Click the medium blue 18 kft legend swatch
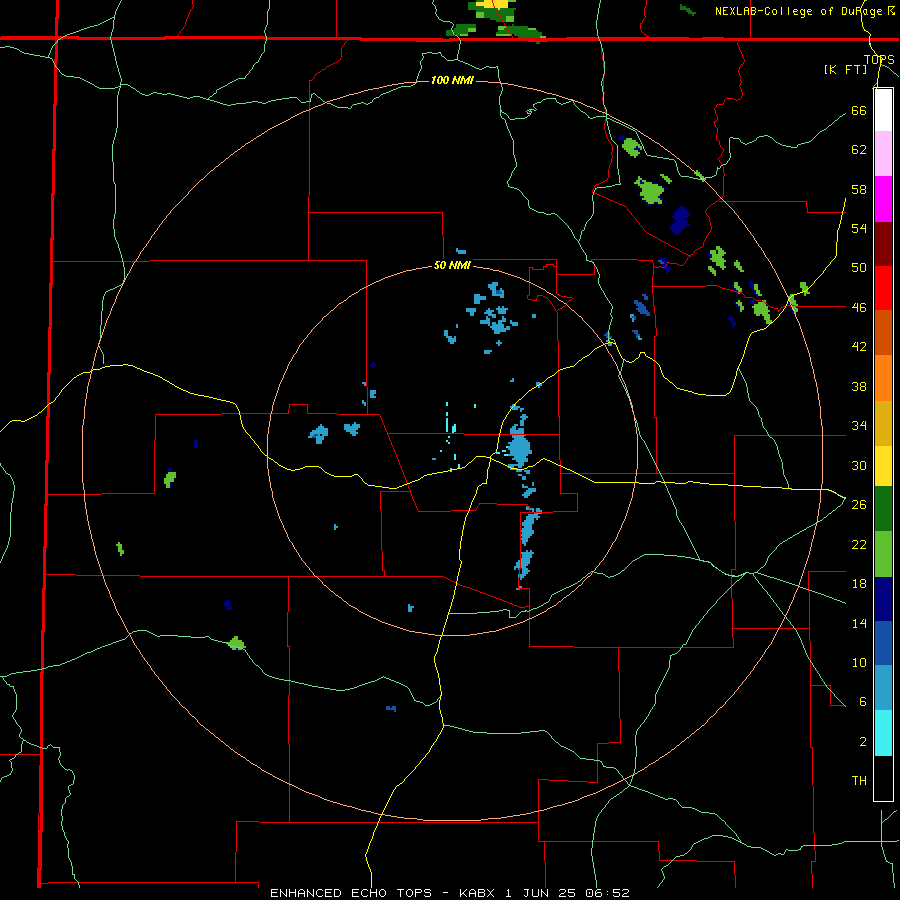Screen dimensions: 900x900 point(883,643)
